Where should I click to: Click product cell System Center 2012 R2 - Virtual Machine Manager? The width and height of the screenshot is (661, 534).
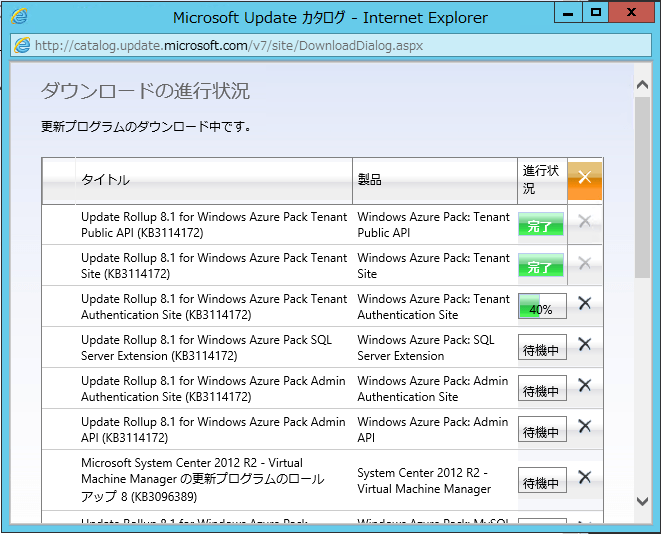click(424, 480)
